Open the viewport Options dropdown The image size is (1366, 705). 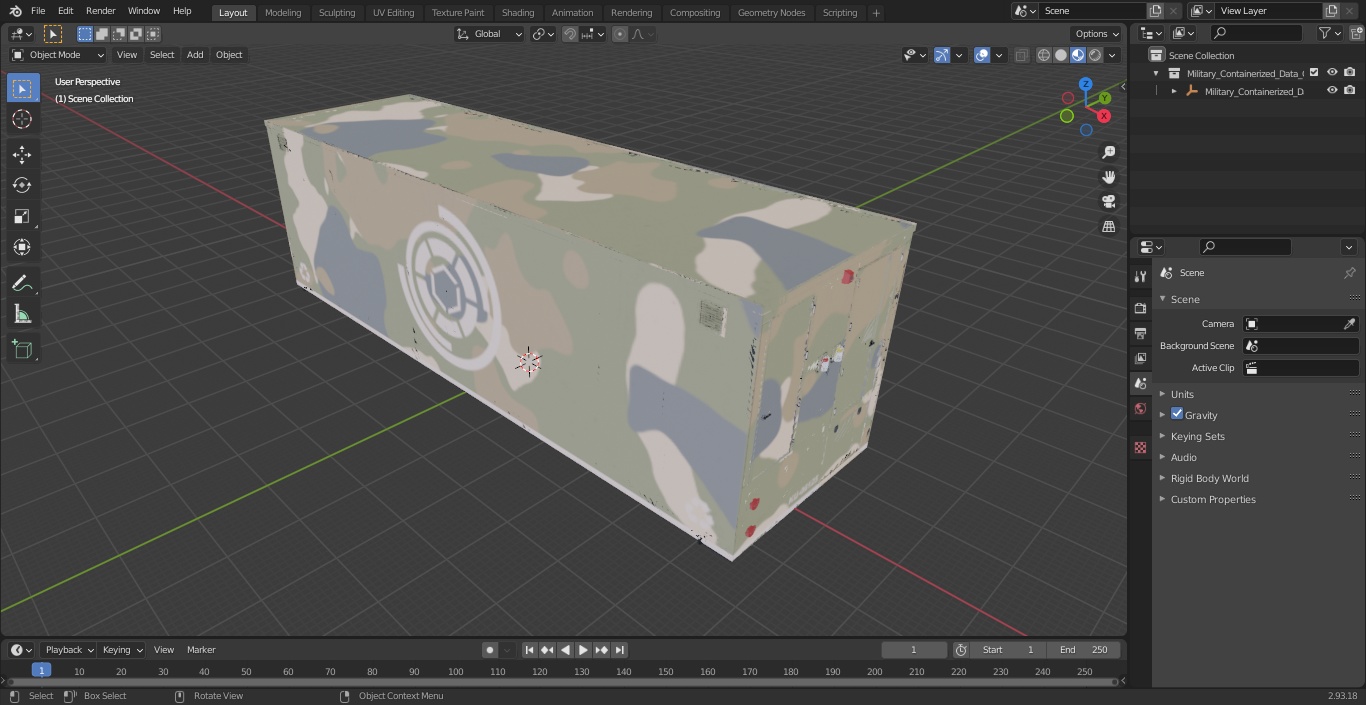click(x=1097, y=34)
